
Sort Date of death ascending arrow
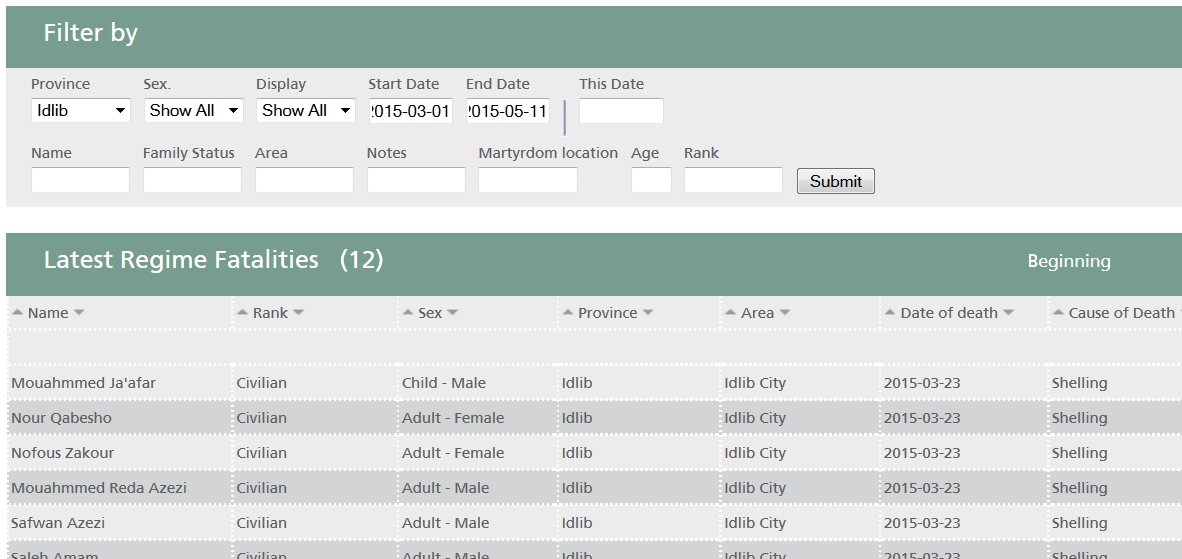pyautogui.click(x=890, y=313)
